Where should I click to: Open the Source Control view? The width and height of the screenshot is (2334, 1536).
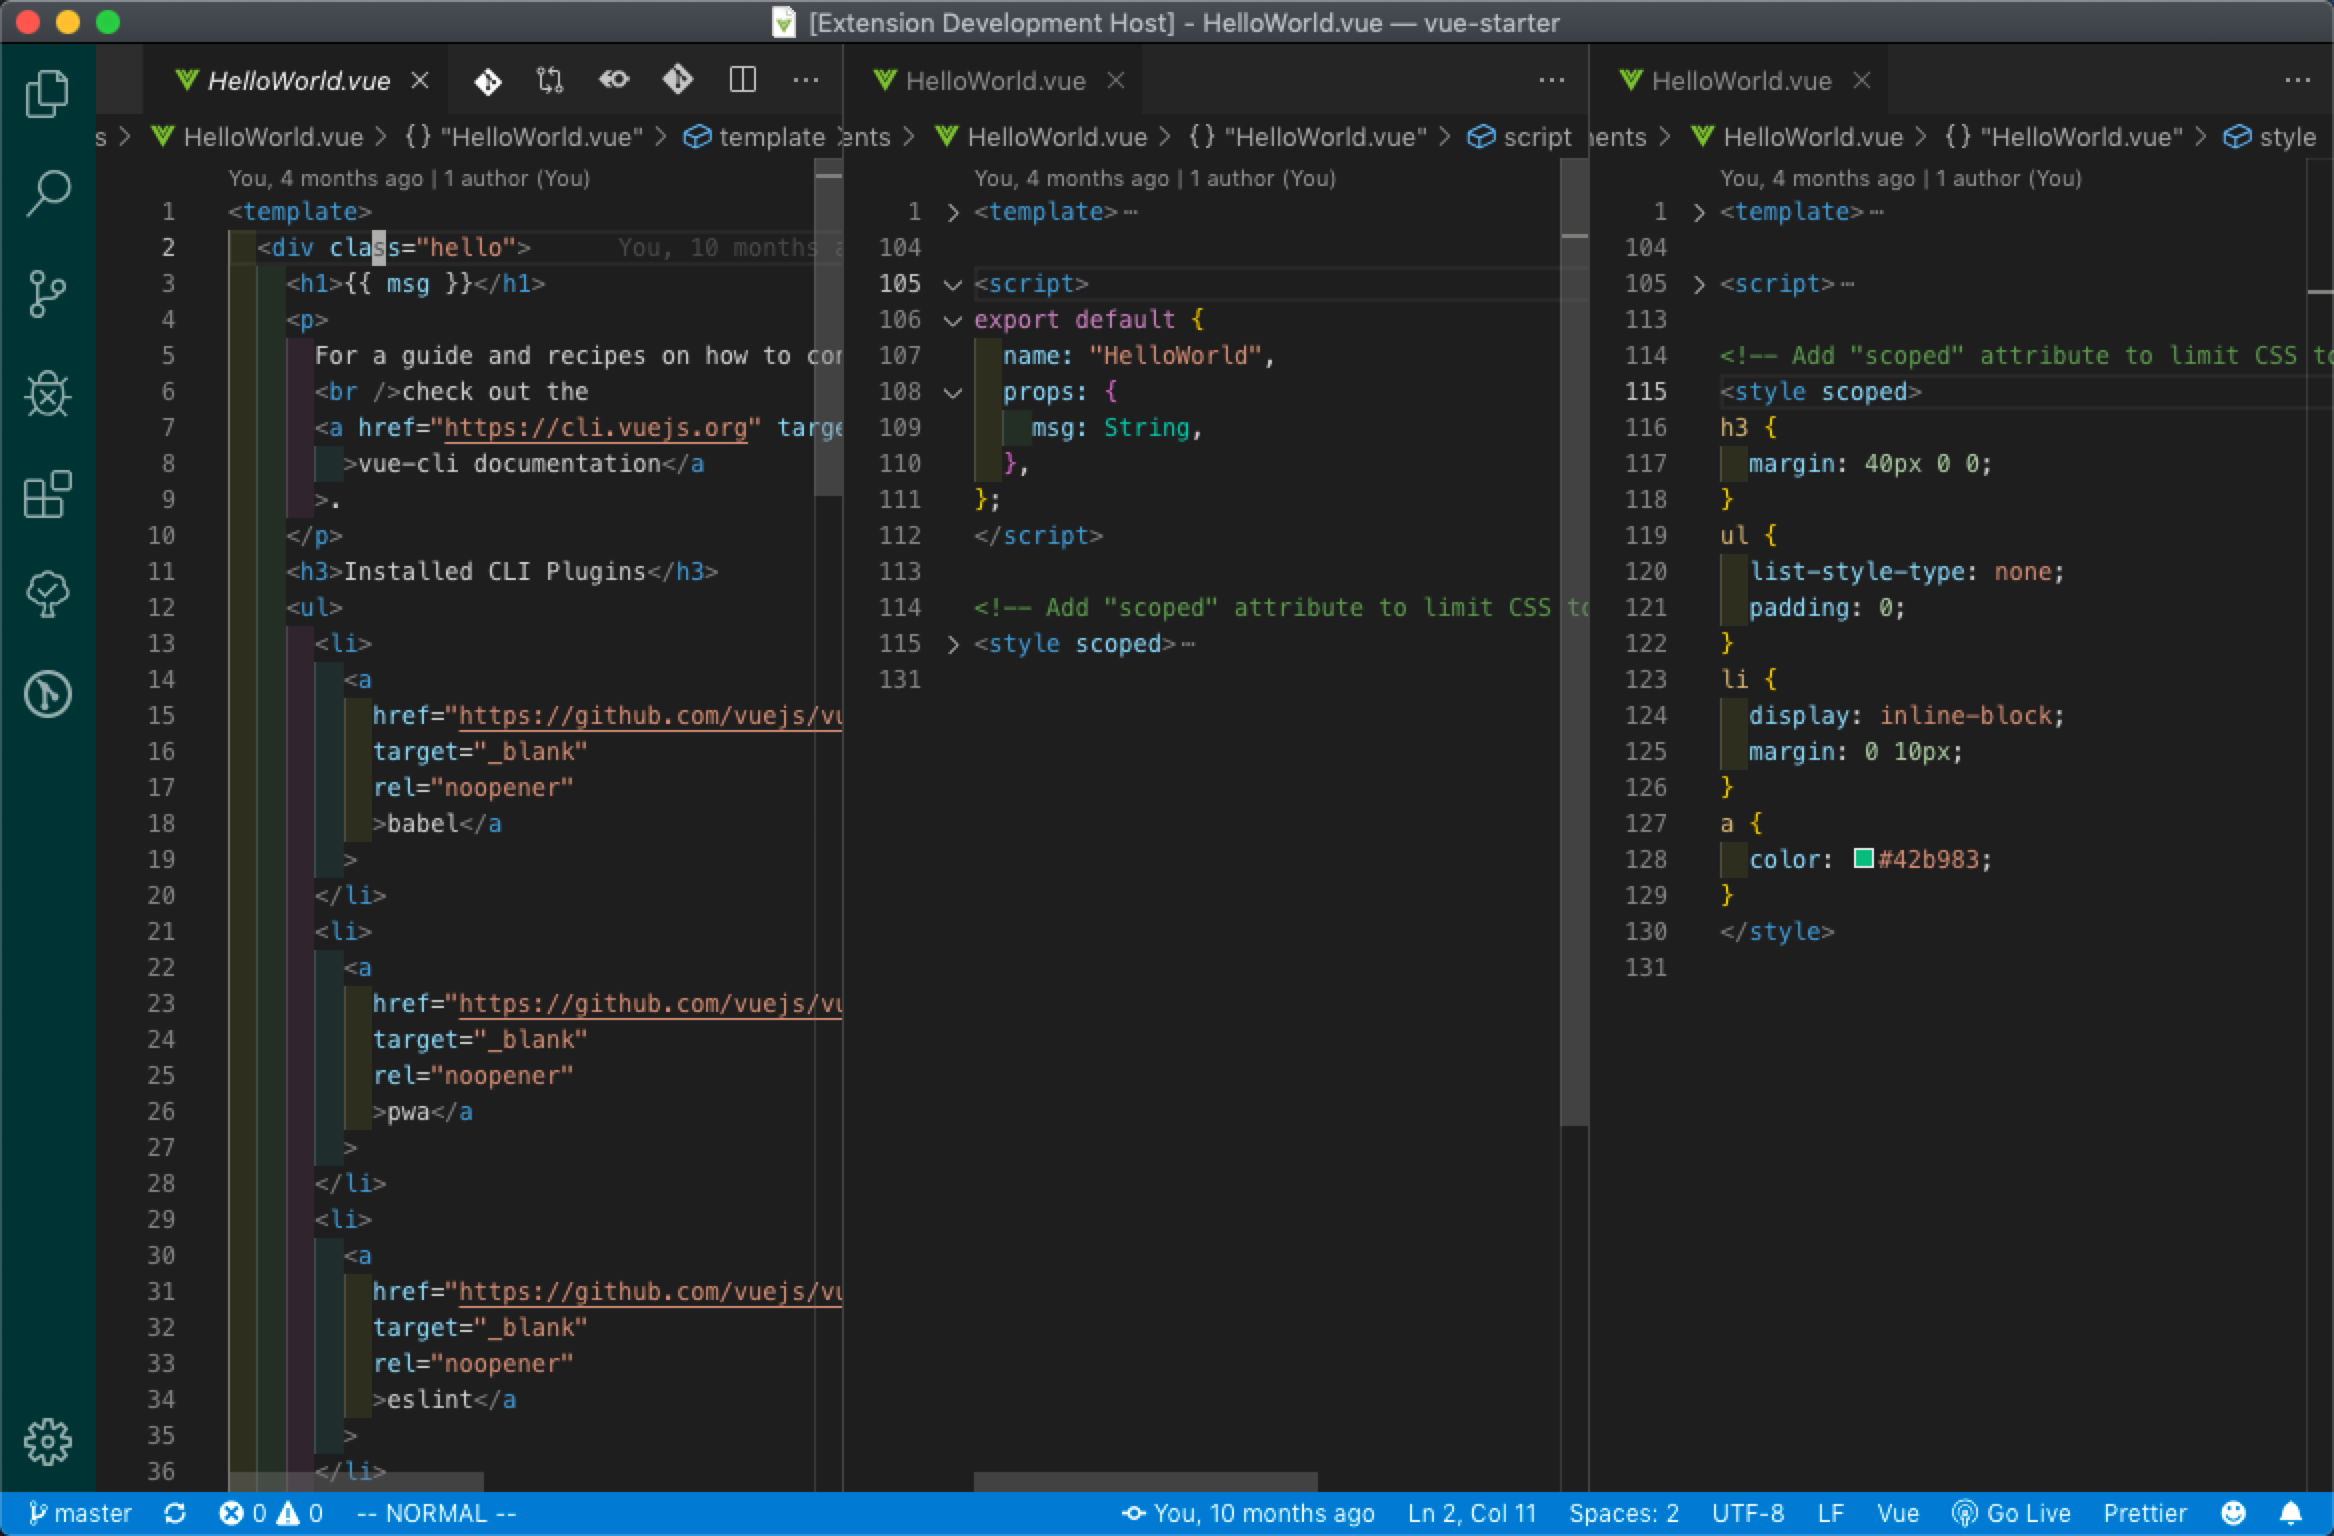[47, 293]
